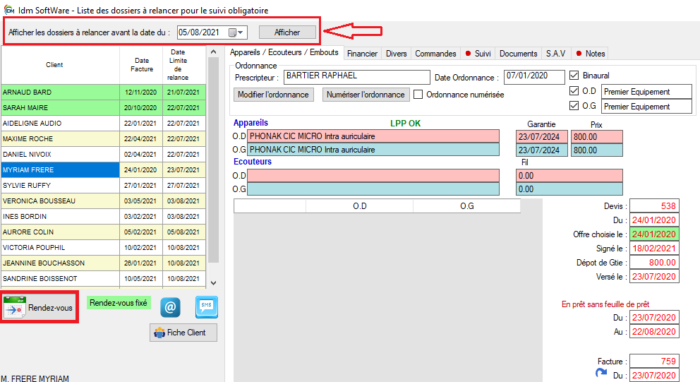
Task: Click the Dépot de Gtie value 800.00
Action: 654,262
